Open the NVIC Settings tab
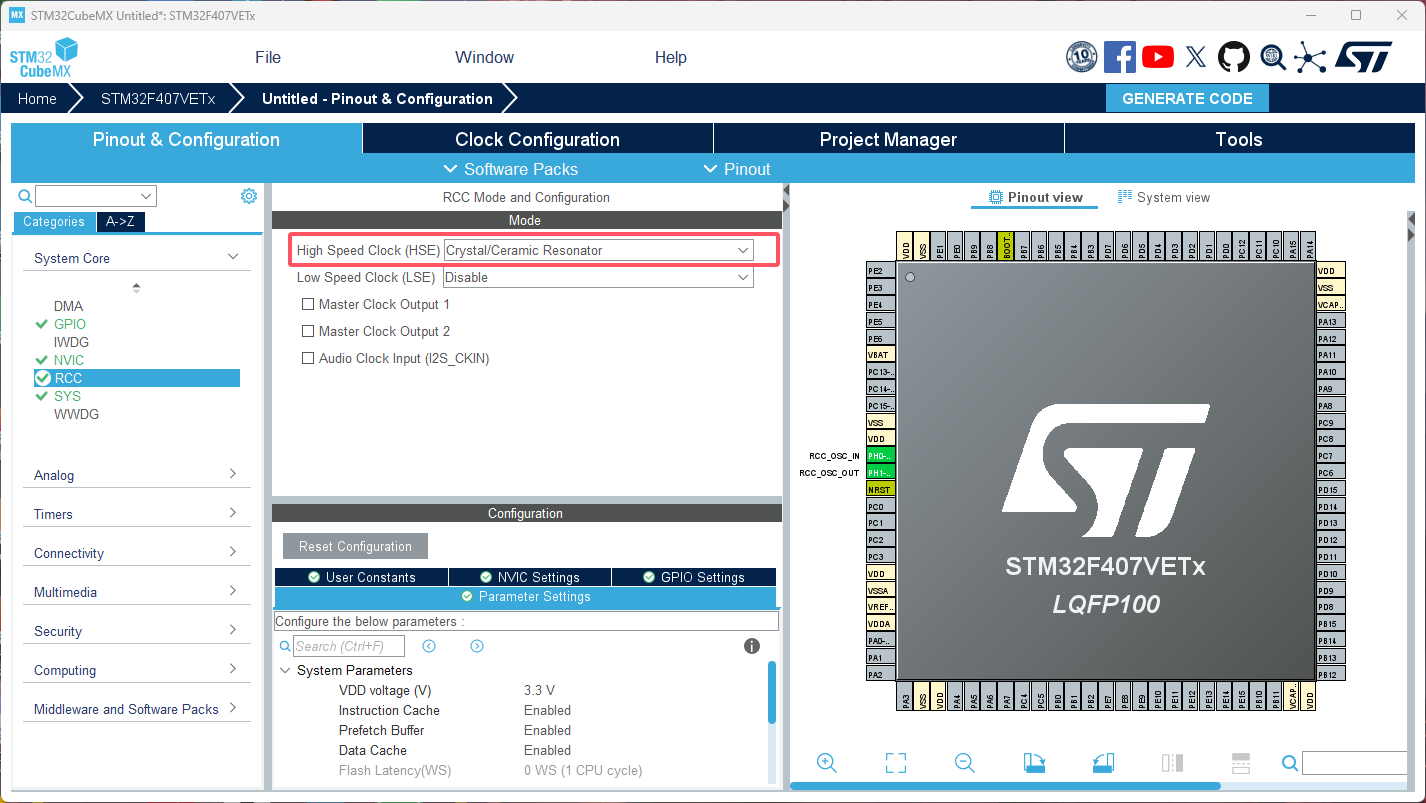This screenshot has width=1426, height=803. pyautogui.click(x=530, y=577)
